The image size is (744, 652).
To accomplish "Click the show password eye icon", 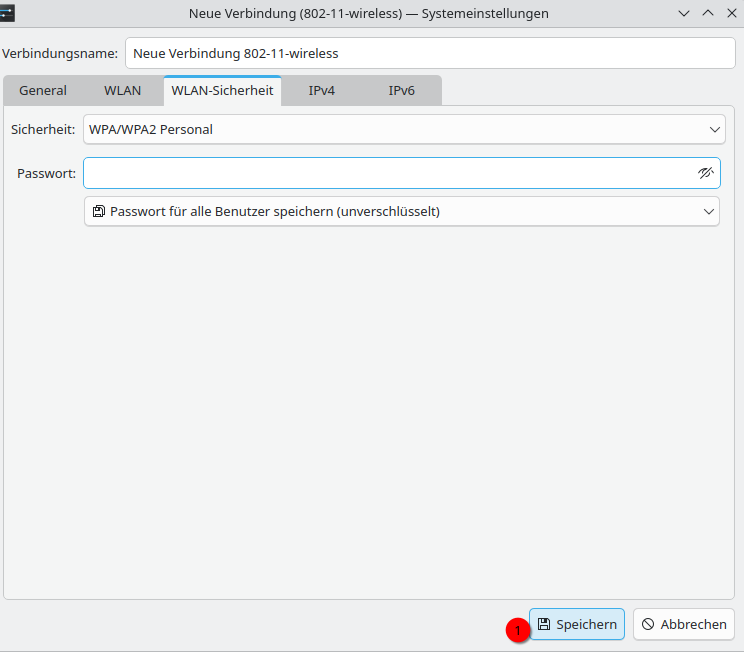I will [706, 173].
